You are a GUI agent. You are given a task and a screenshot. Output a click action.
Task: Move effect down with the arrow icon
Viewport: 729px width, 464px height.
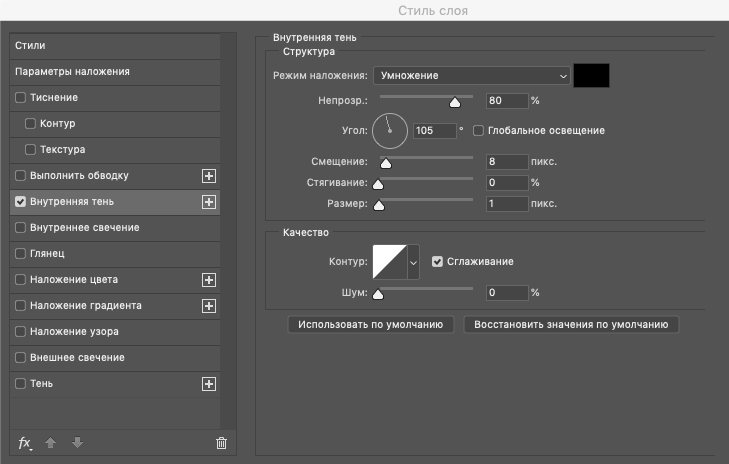pos(77,443)
